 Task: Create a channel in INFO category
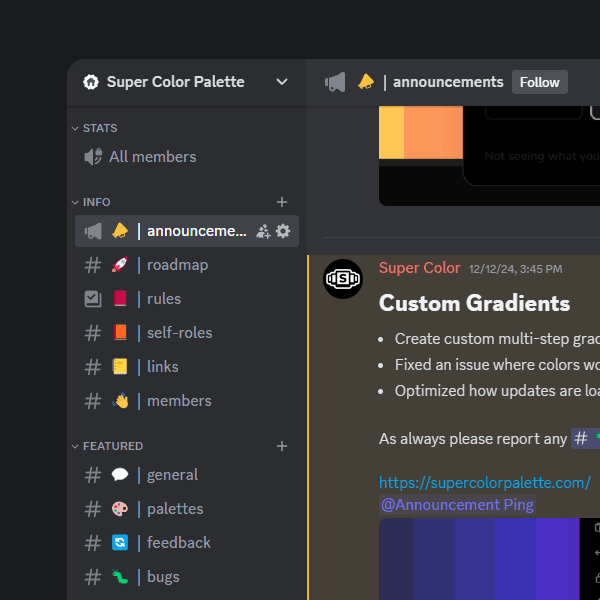coord(282,202)
